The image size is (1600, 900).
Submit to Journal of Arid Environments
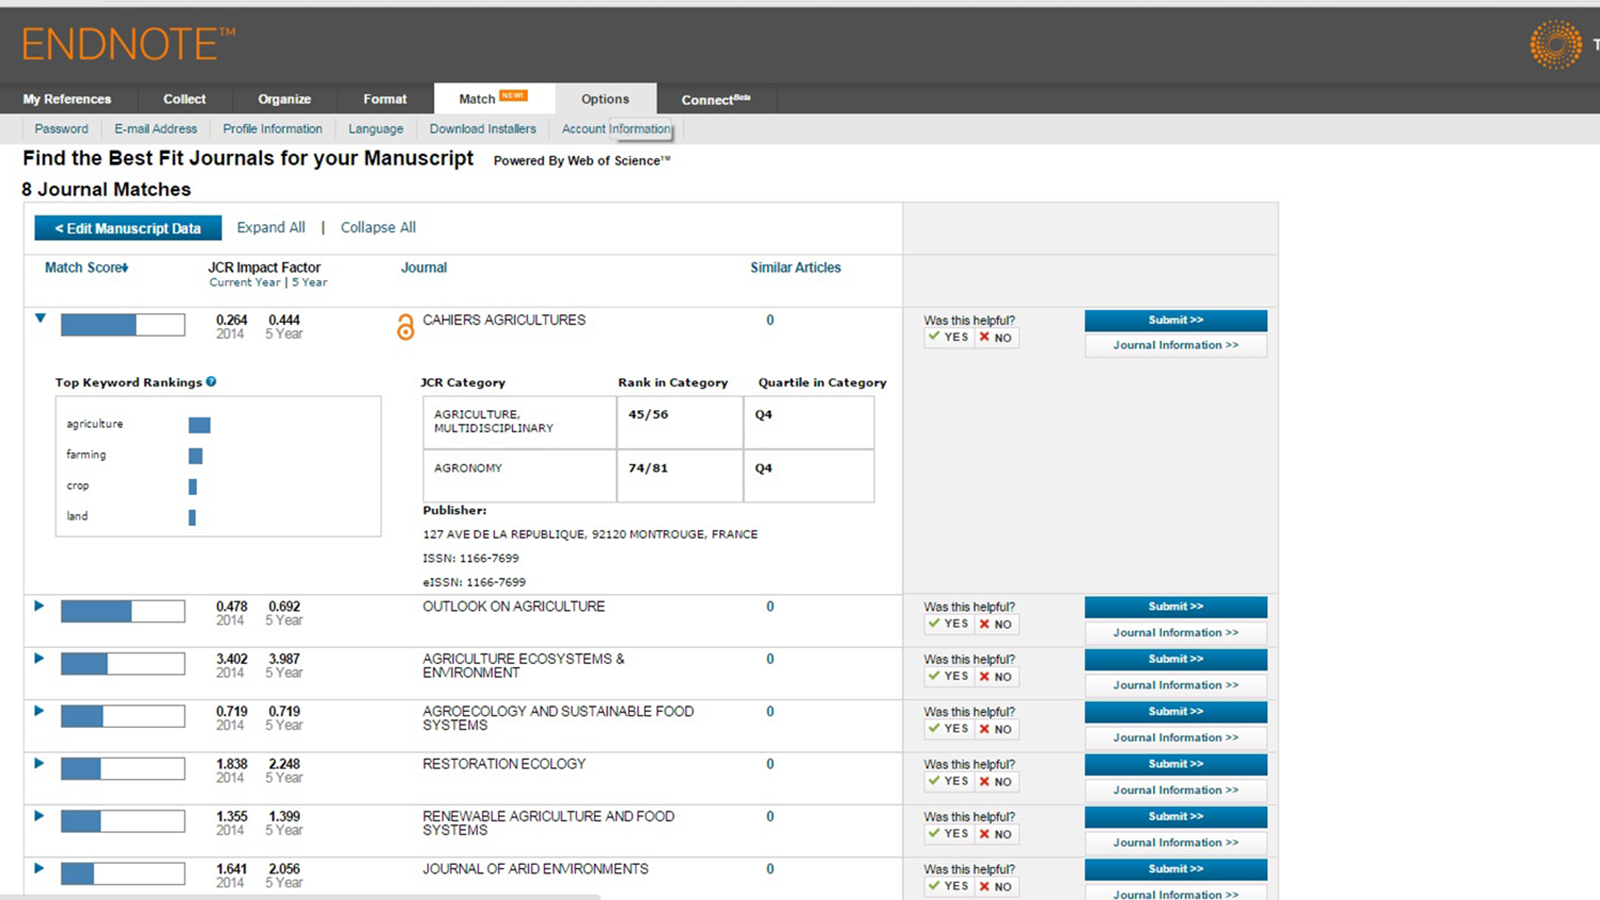point(1176,869)
